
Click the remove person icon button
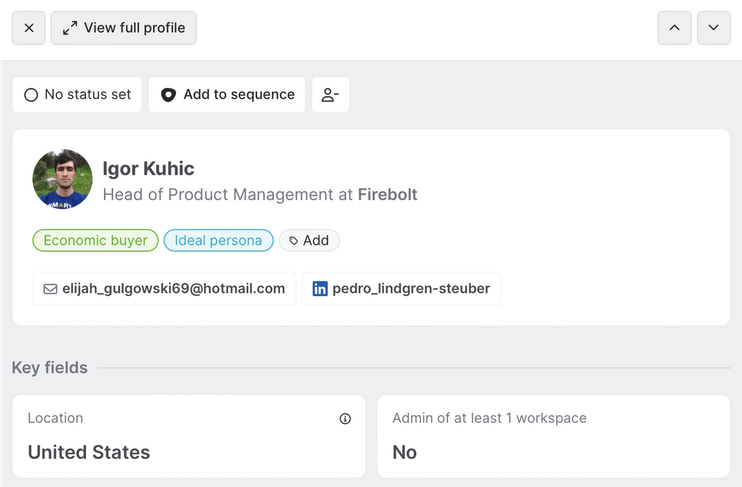point(330,95)
